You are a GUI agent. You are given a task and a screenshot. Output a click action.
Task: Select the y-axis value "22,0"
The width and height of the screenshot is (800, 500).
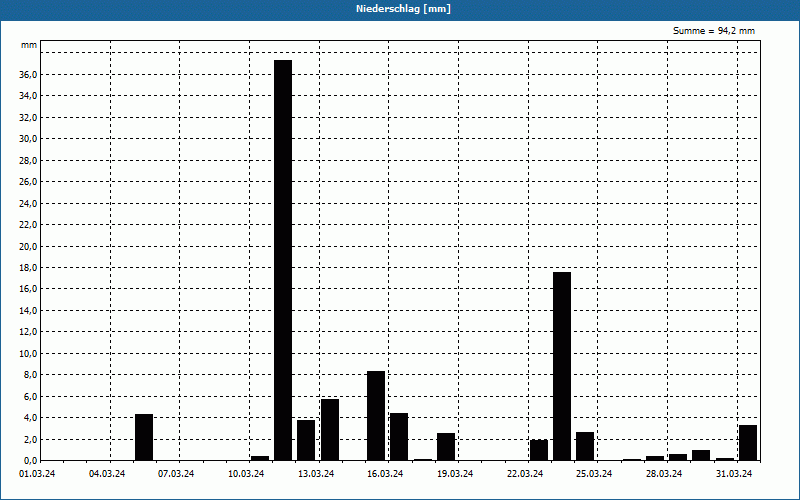click(28, 225)
